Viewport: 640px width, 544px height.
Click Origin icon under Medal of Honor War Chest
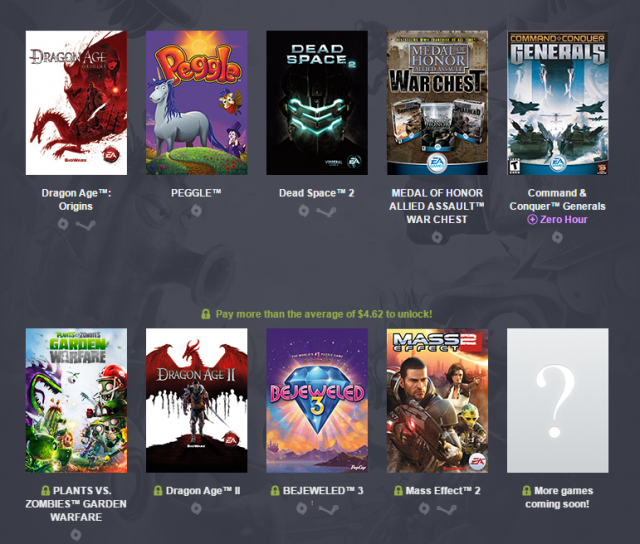(x=437, y=237)
